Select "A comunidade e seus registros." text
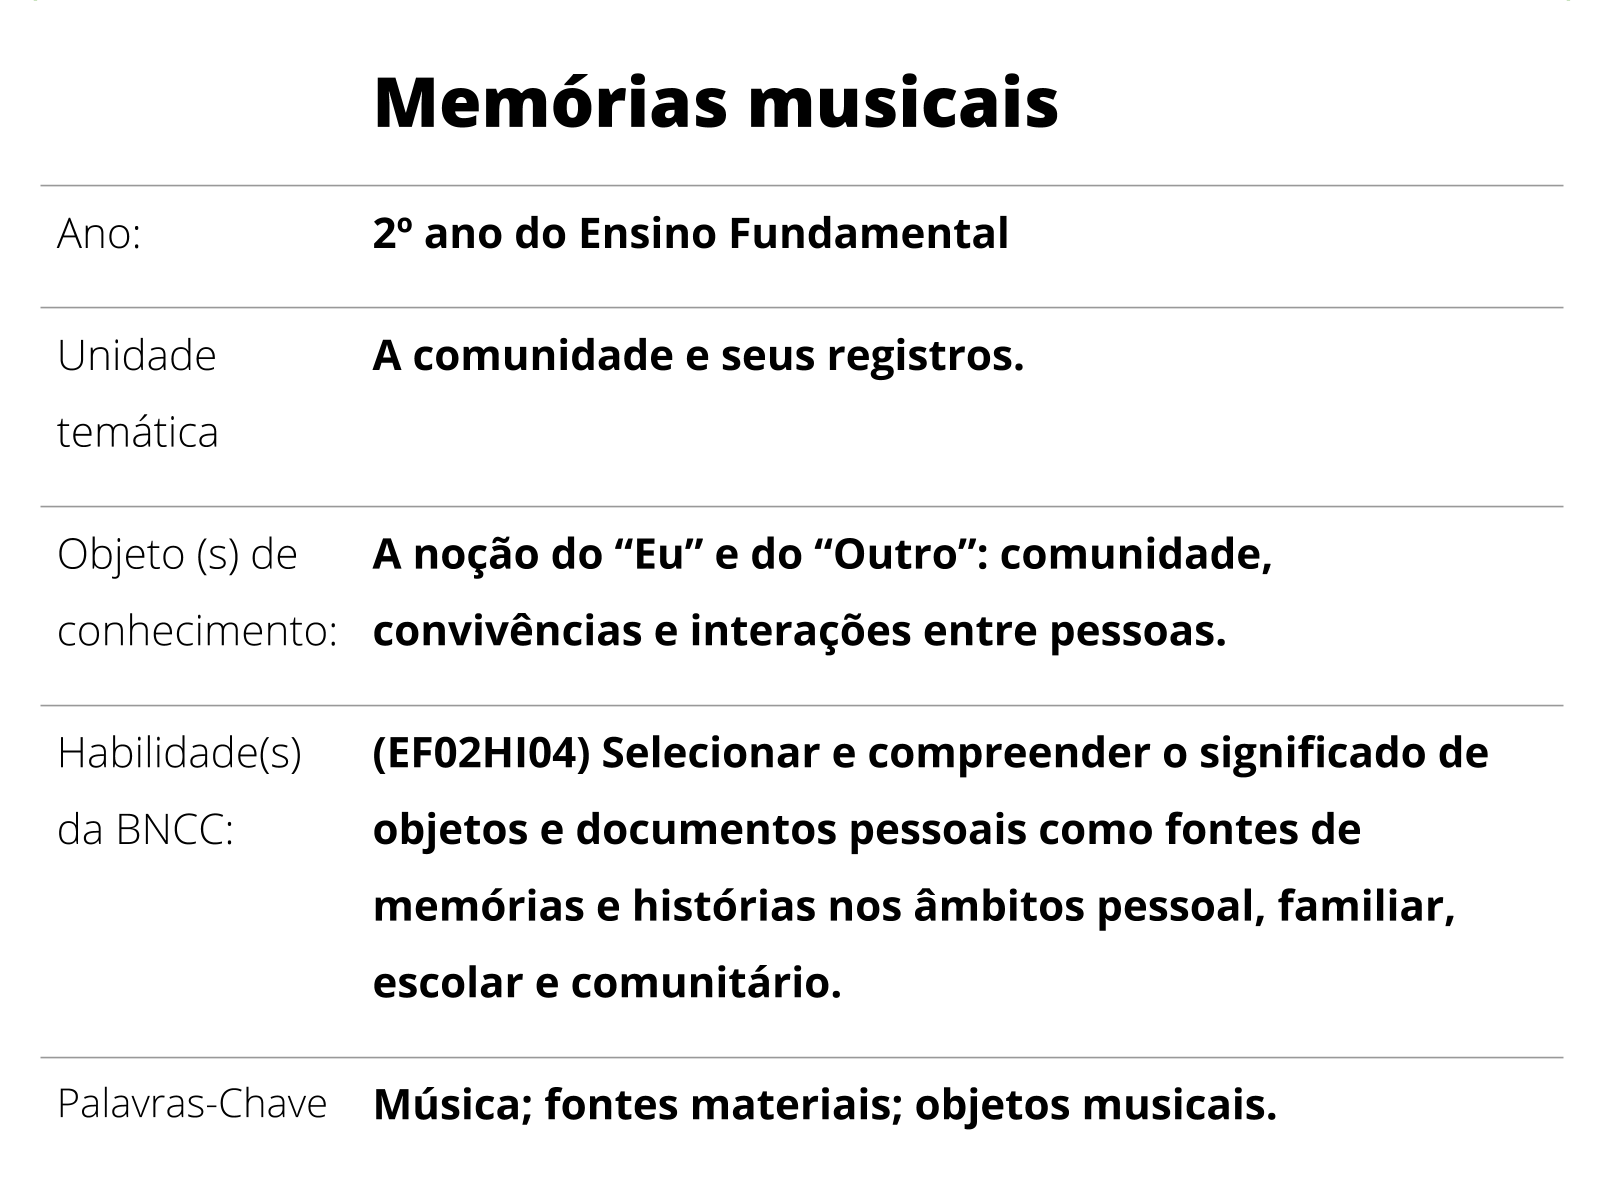 tap(698, 356)
